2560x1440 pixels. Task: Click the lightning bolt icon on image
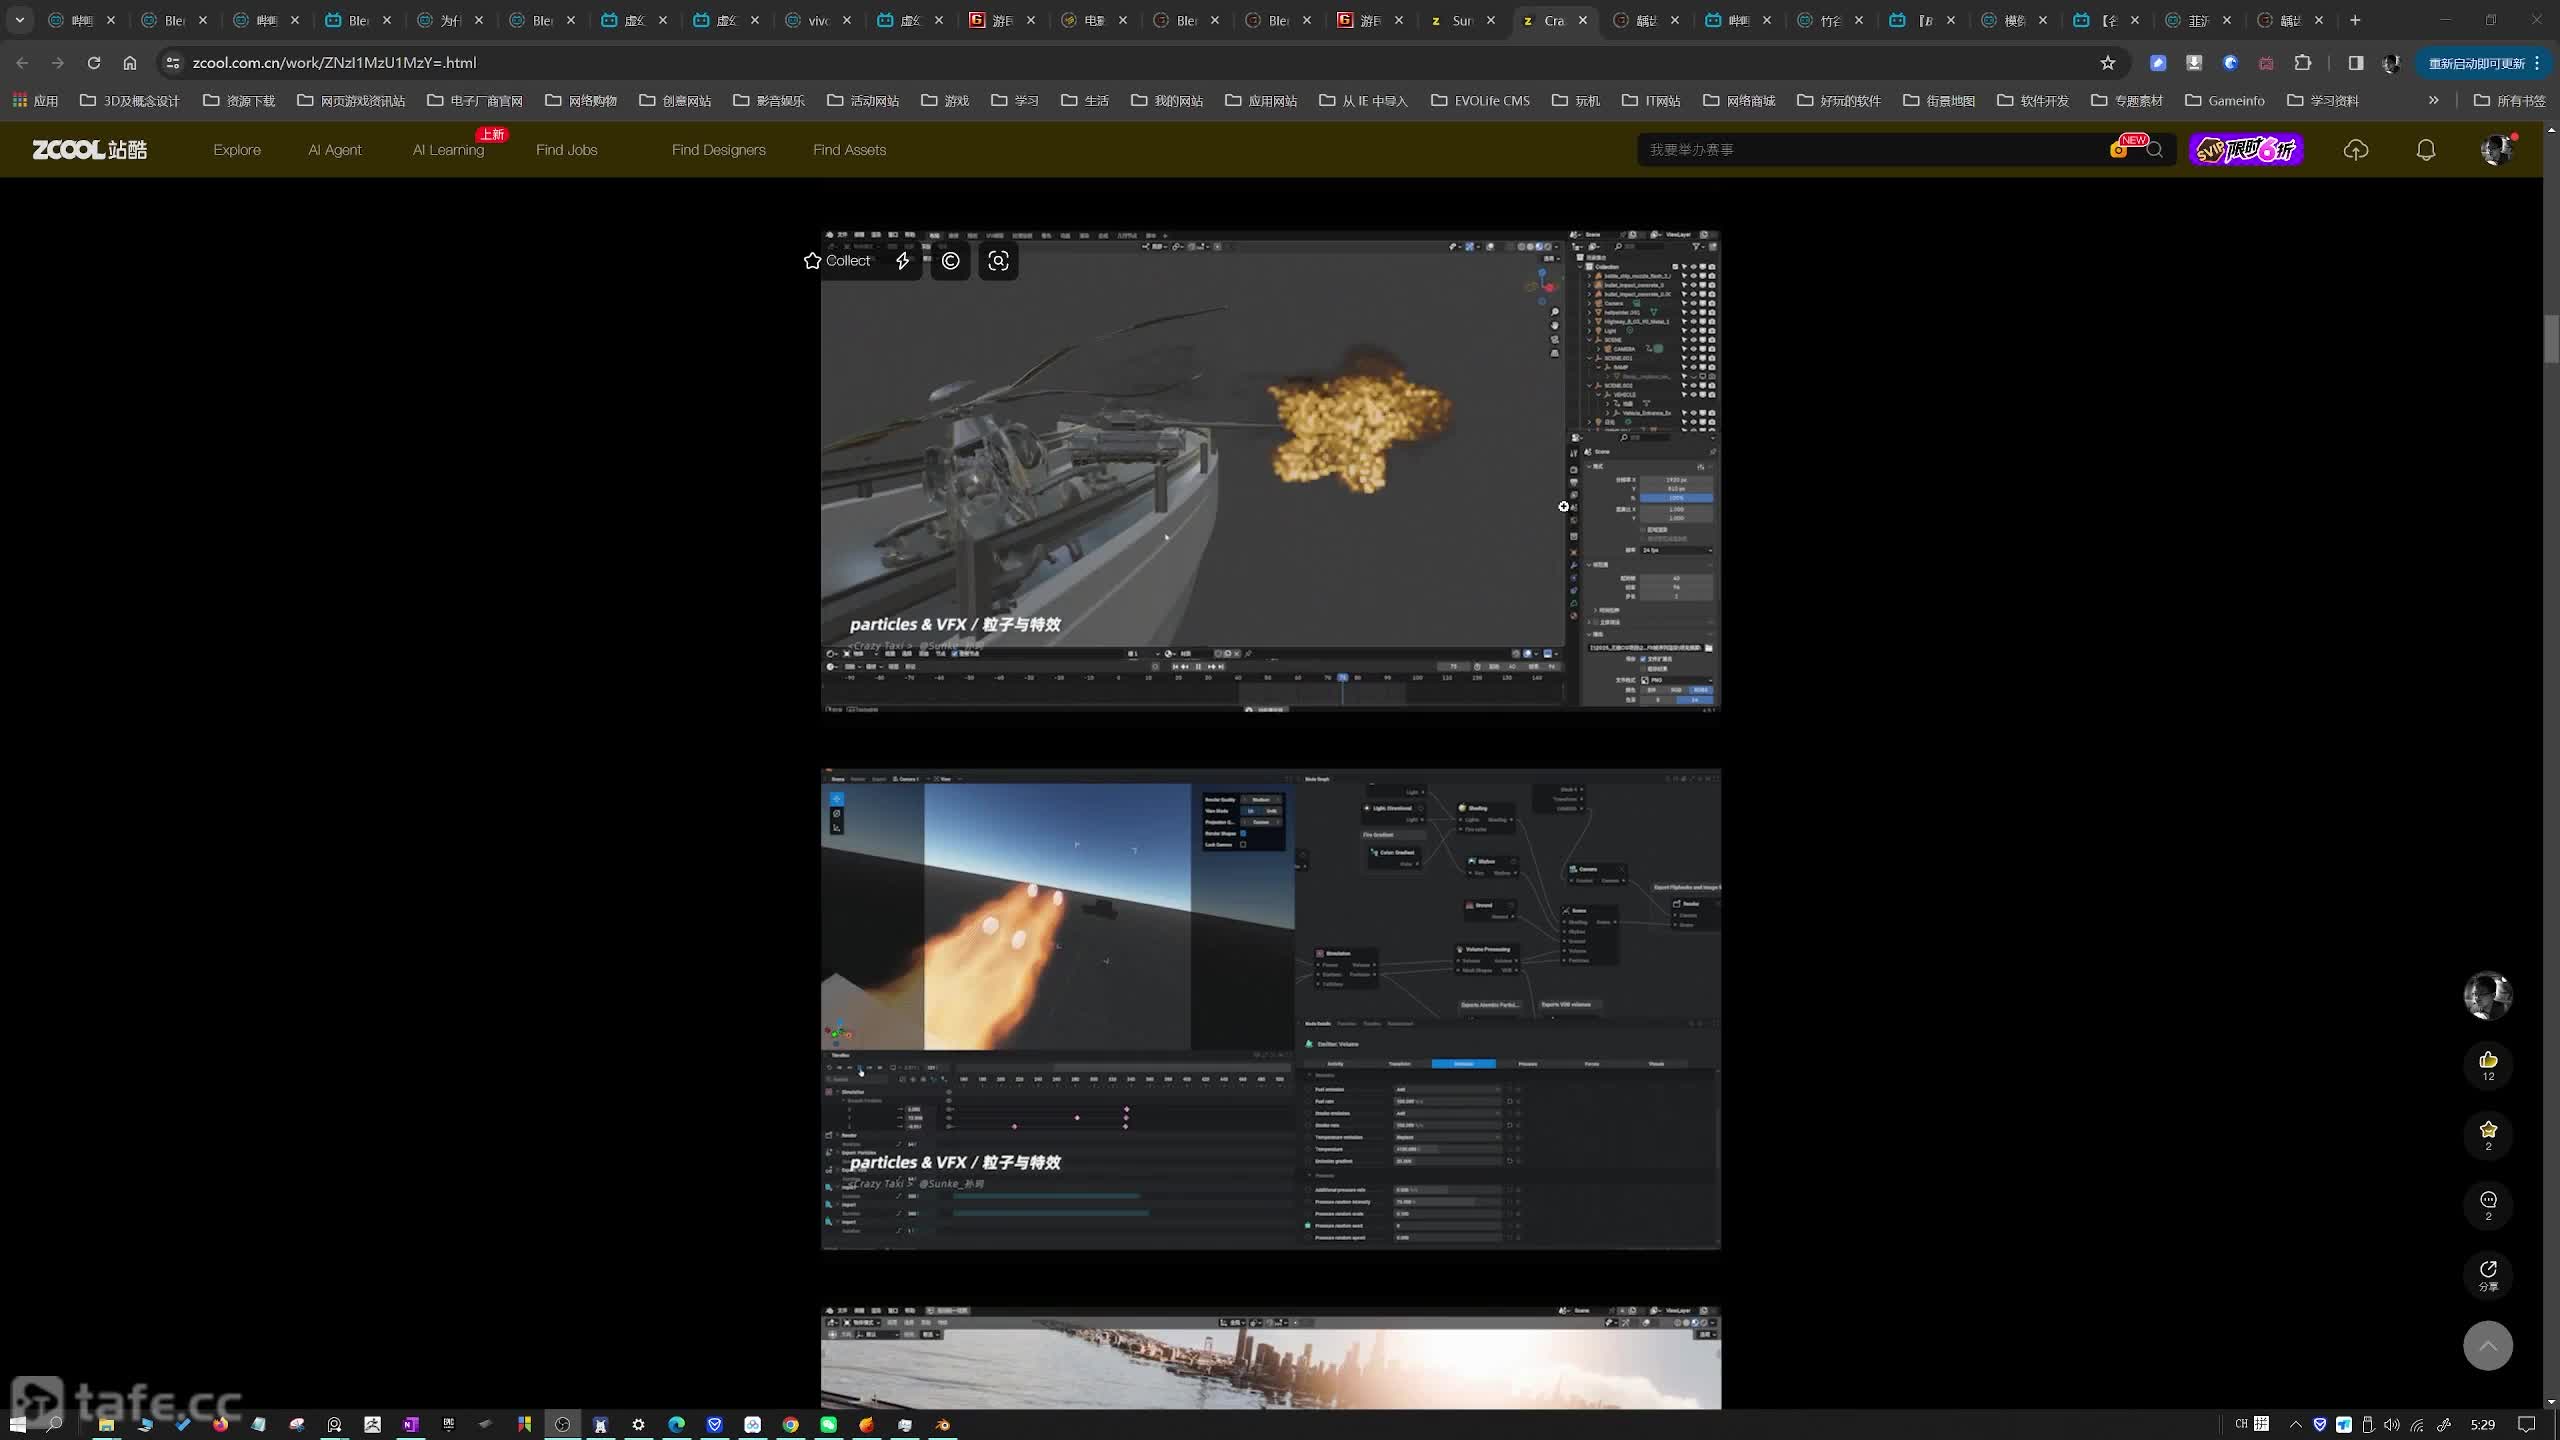click(902, 261)
